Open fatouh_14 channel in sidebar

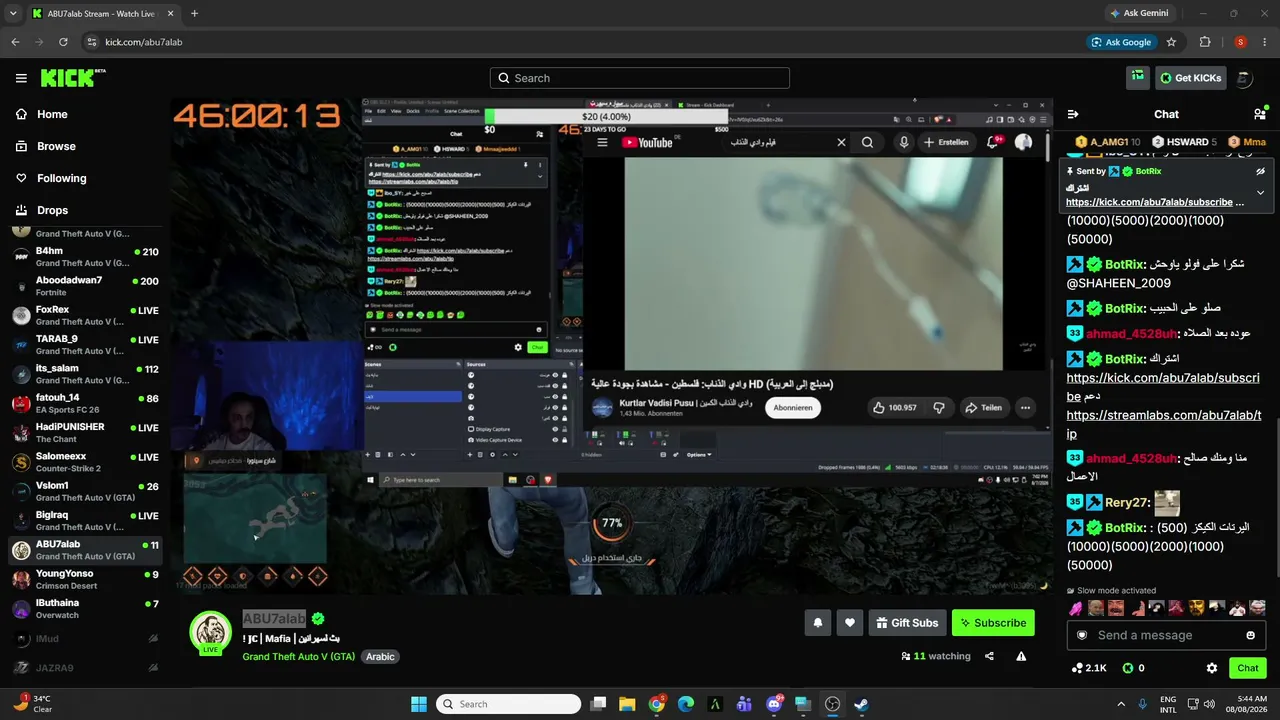[x=84, y=403]
